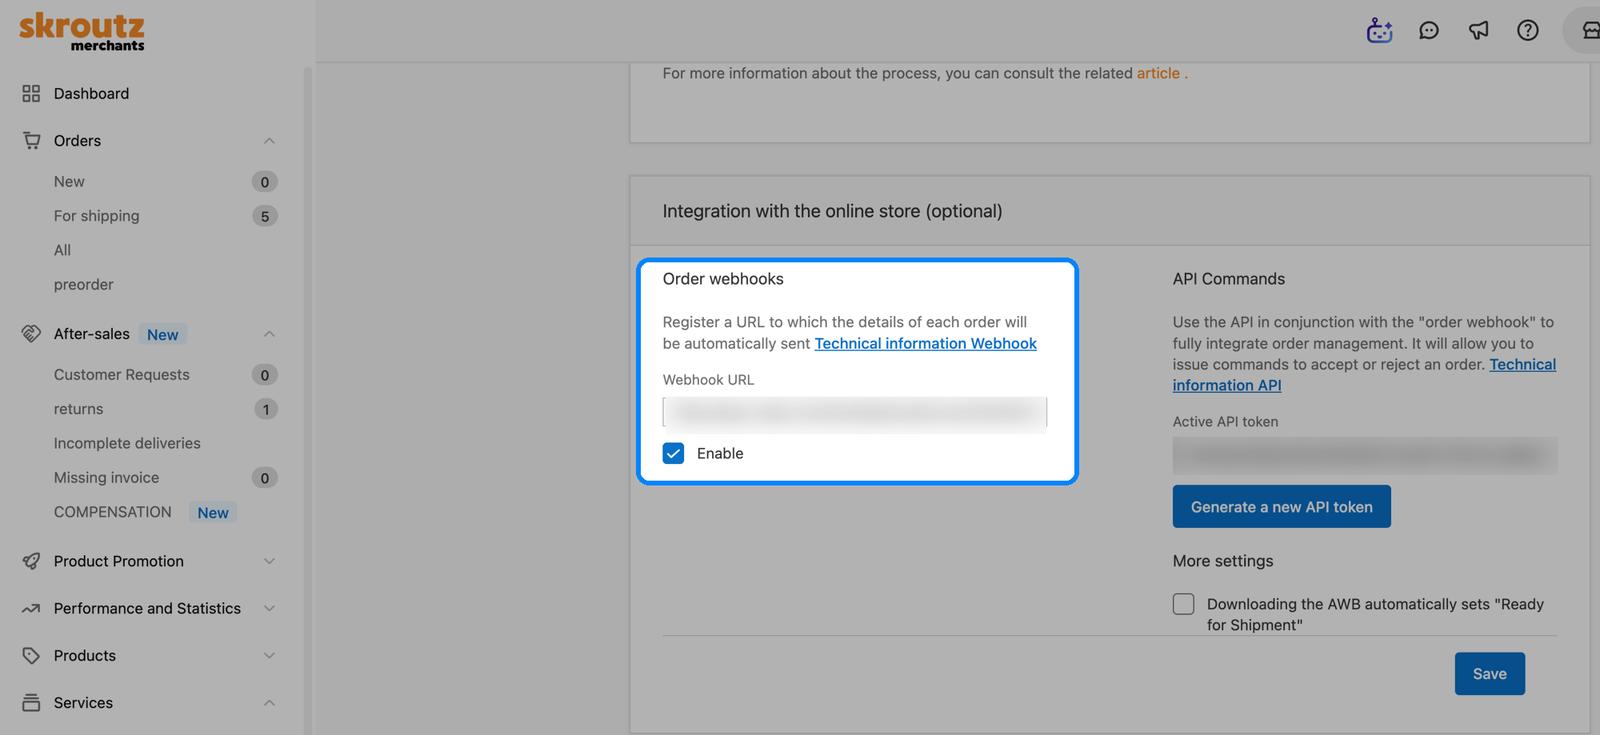The height and width of the screenshot is (735, 1600).
Task: Open Incomplete deliveries
Action: (127, 443)
